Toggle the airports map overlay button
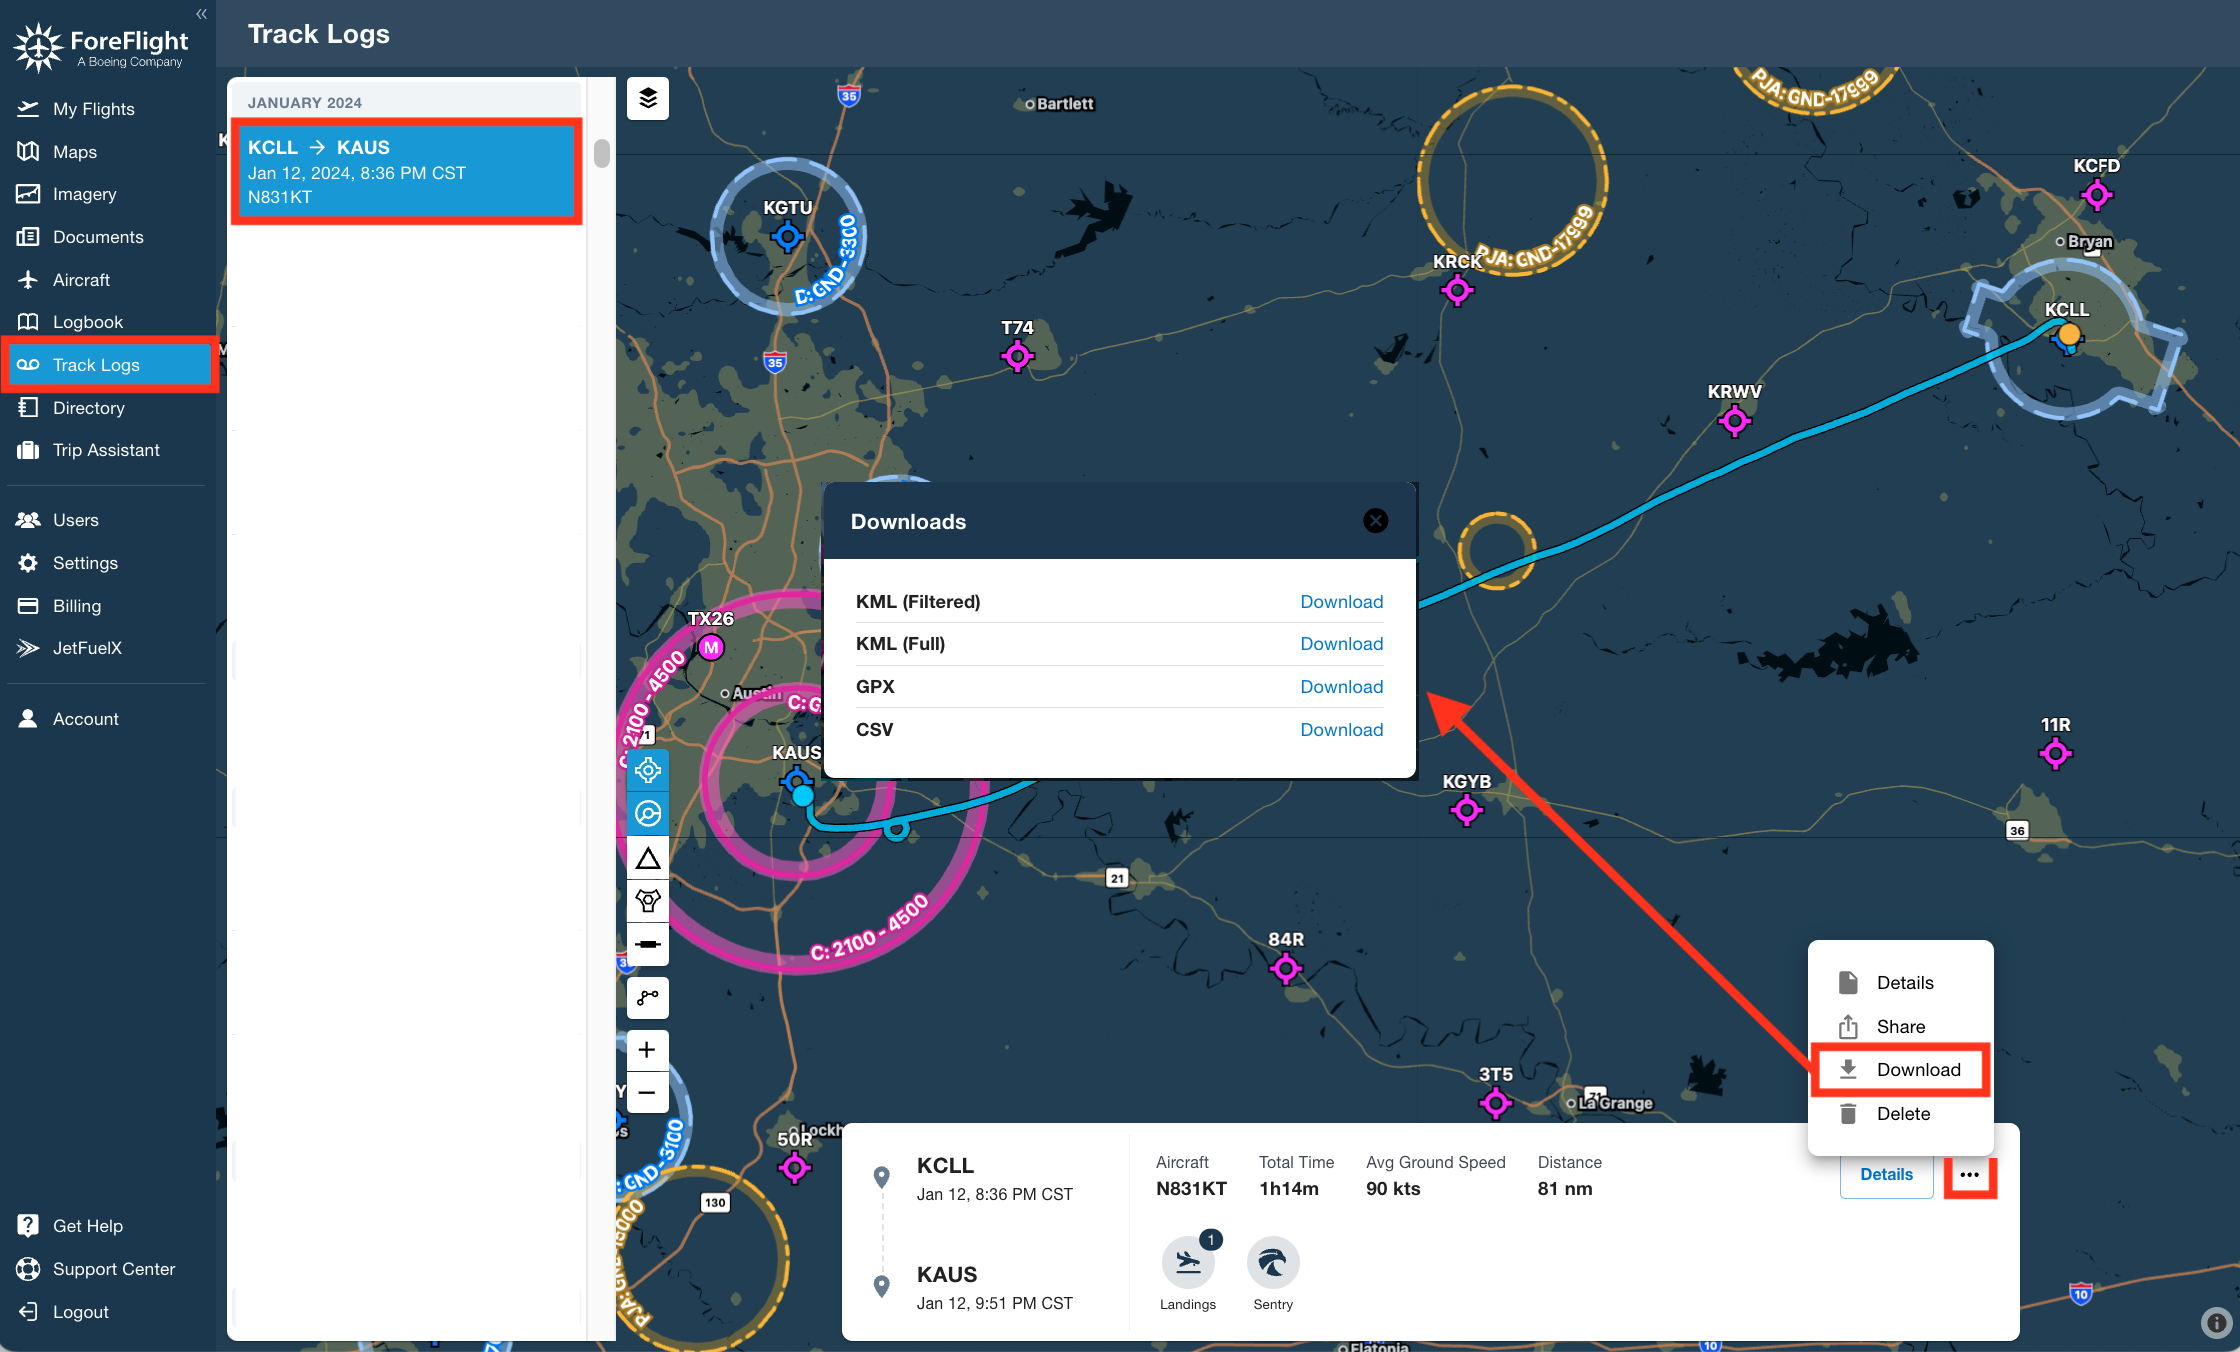Image resolution: width=2240 pixels, height=1352 pixels. [x=648, y=771]
